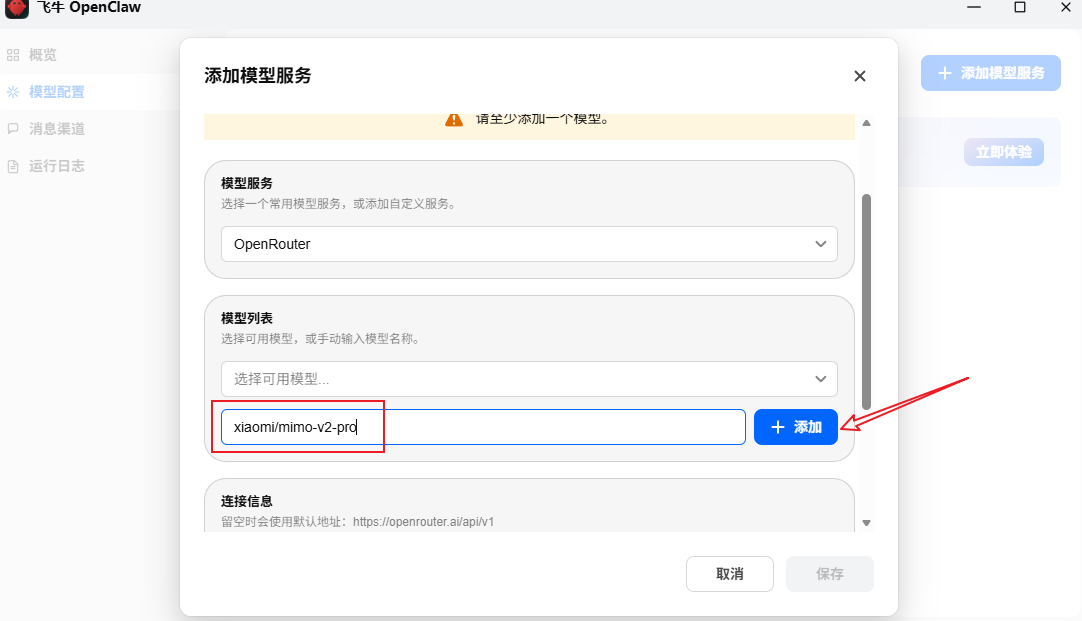Close the 添加模型服务 dialog with X
1082x621 pixels.
pyautogui.click(x=859, y=76)
